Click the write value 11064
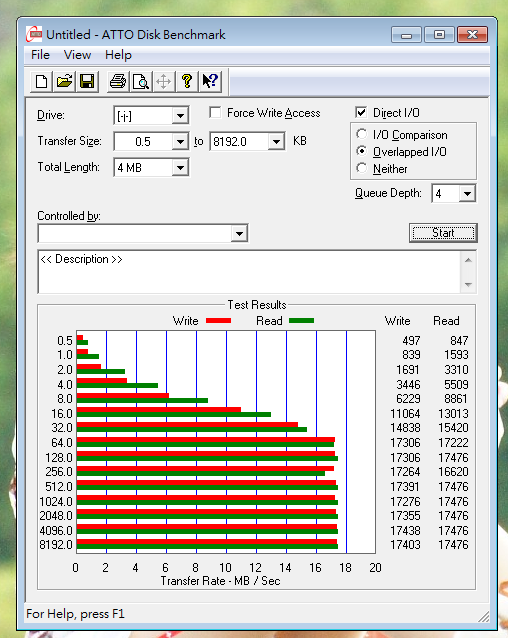Viewport: 508px width, 638px height. (405, 413)
